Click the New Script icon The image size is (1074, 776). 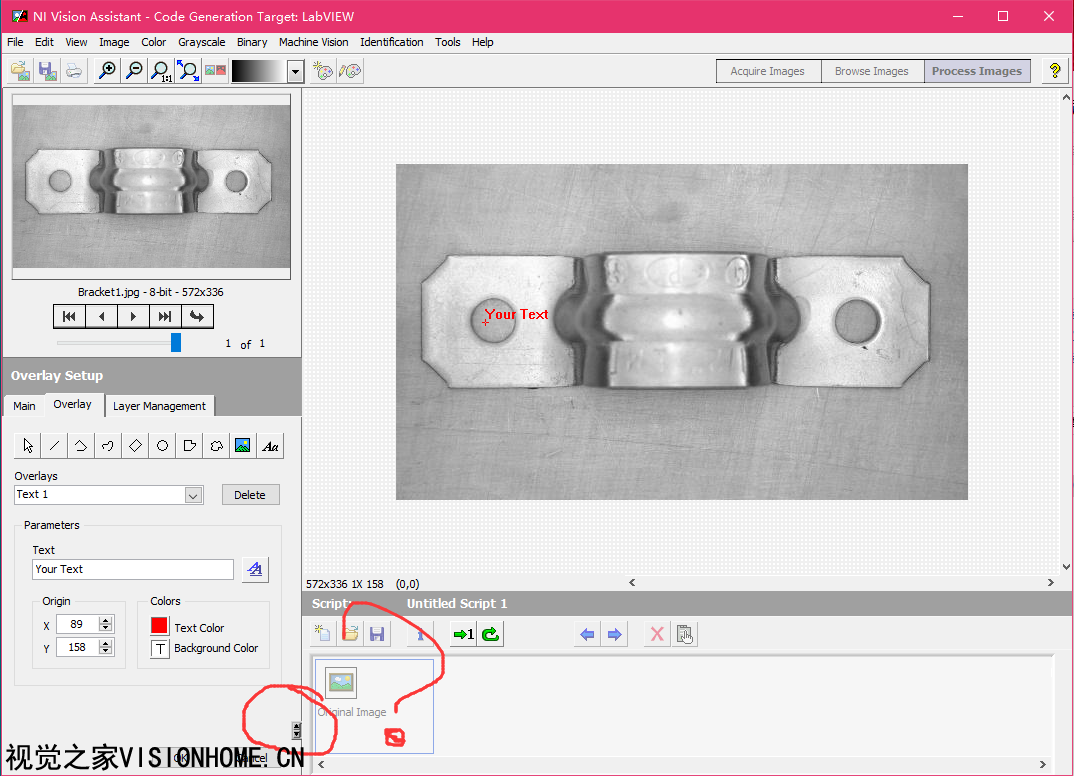click(323, 634)
